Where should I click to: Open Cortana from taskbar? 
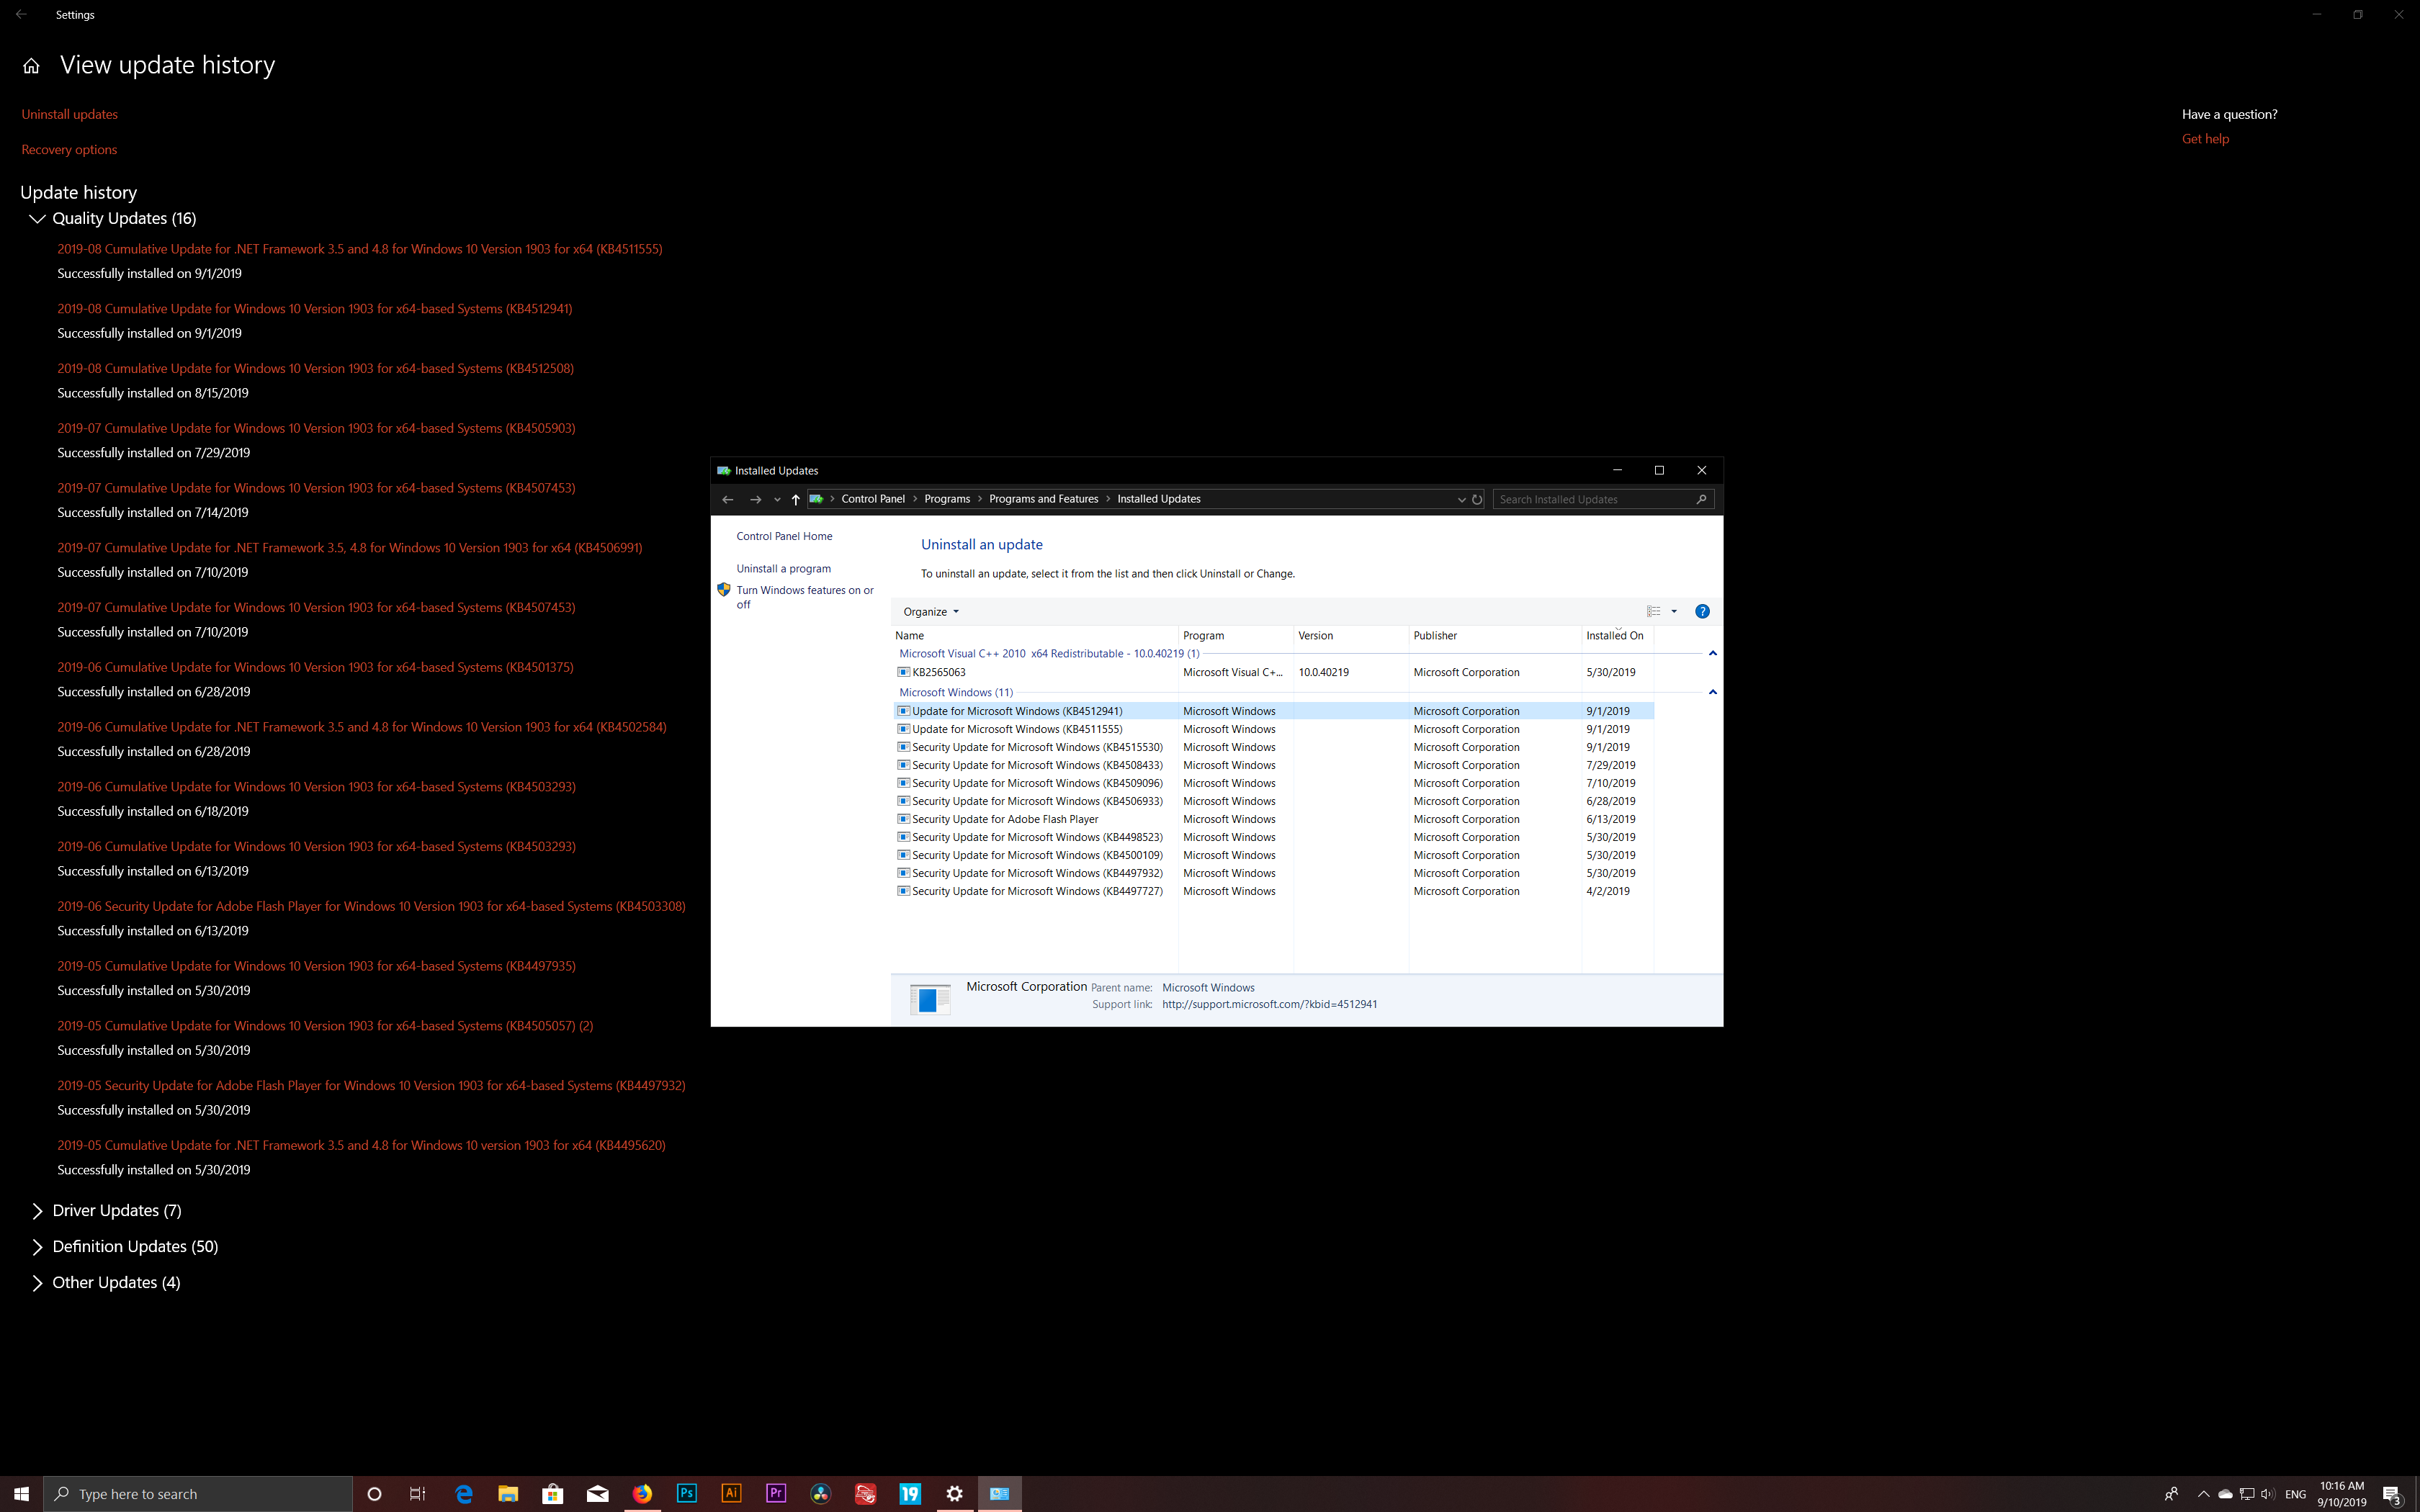(375, 1494)
